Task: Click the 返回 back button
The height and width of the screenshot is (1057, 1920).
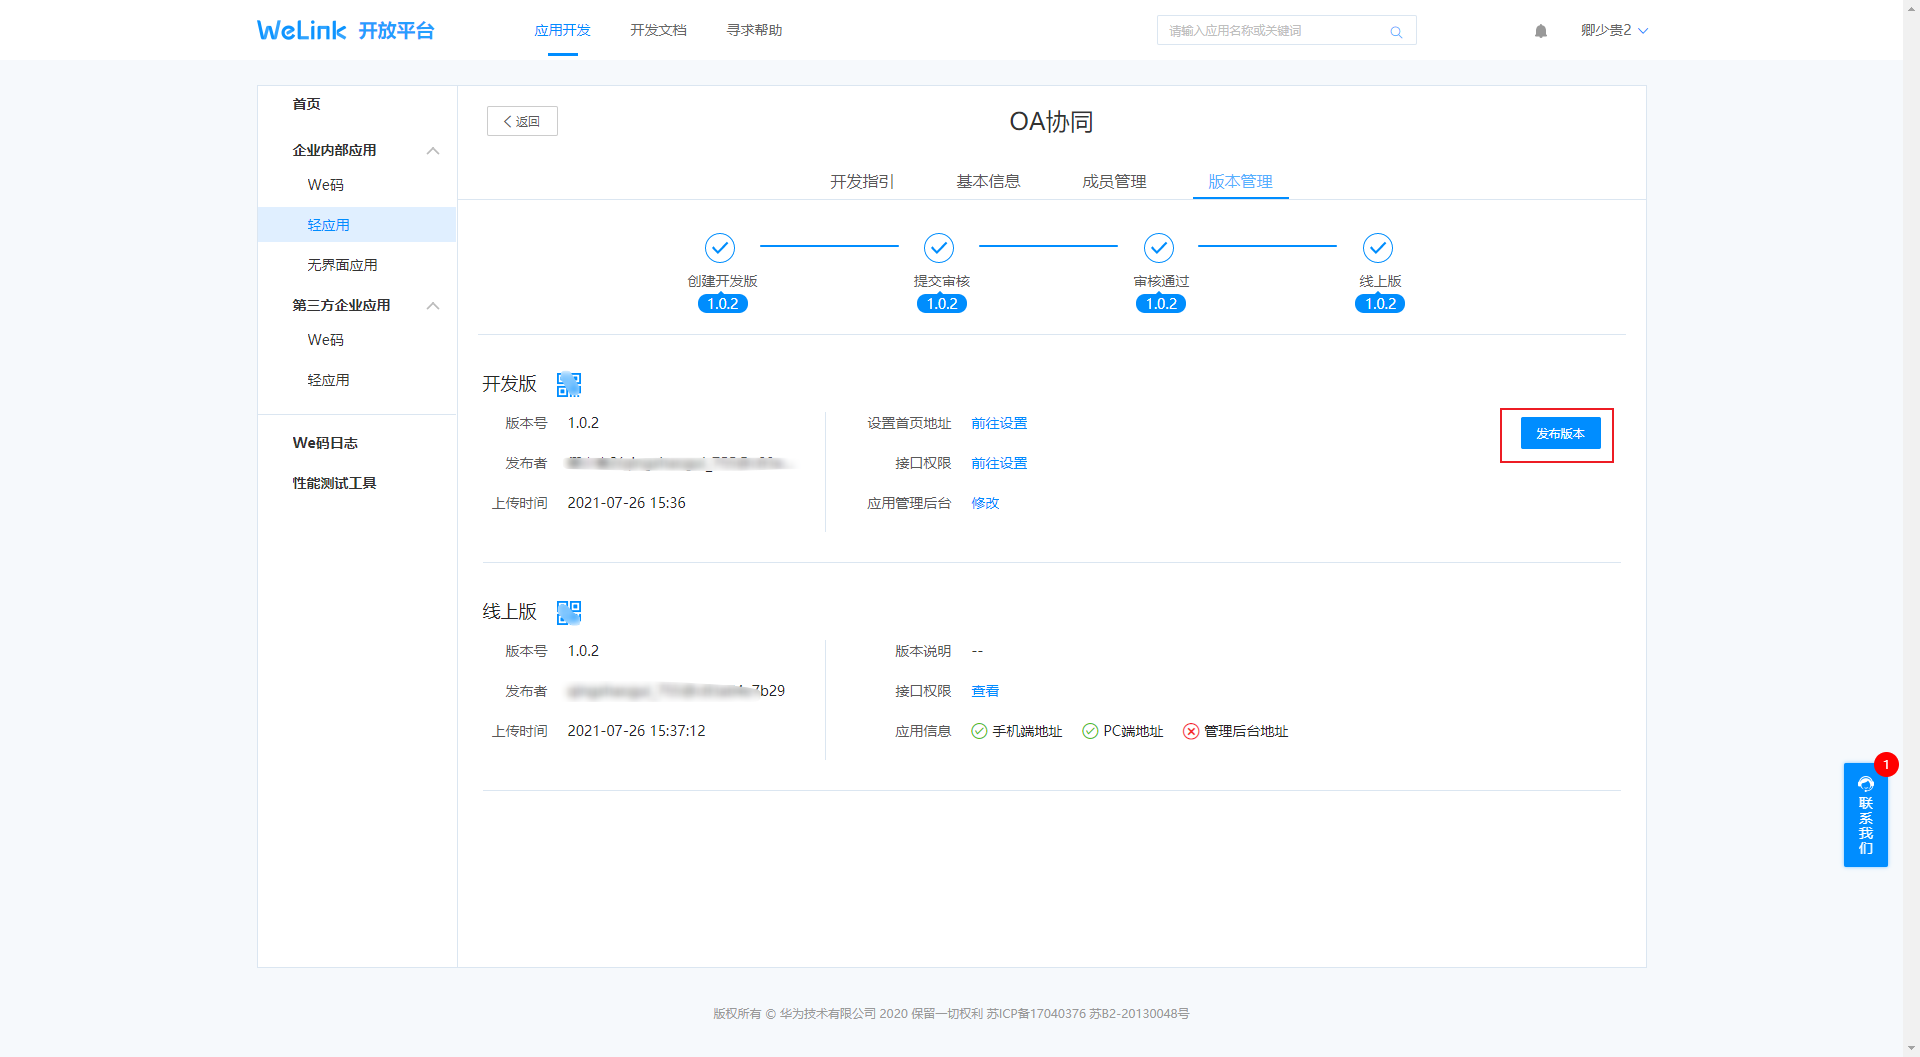Action: click(522, 121)
